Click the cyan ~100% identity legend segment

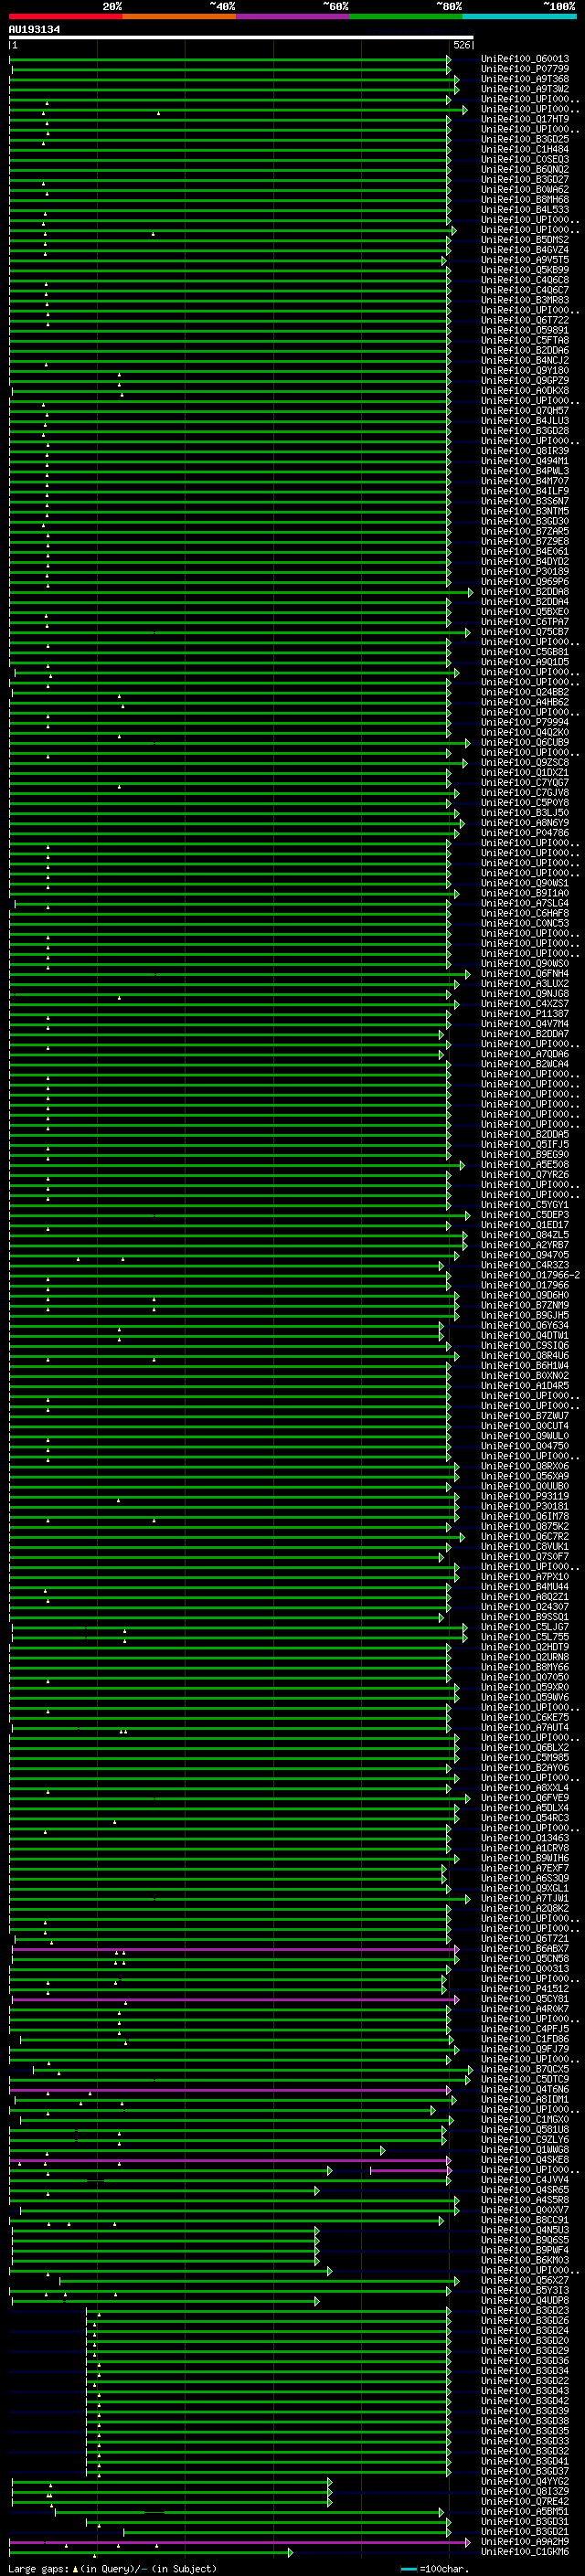519,17
